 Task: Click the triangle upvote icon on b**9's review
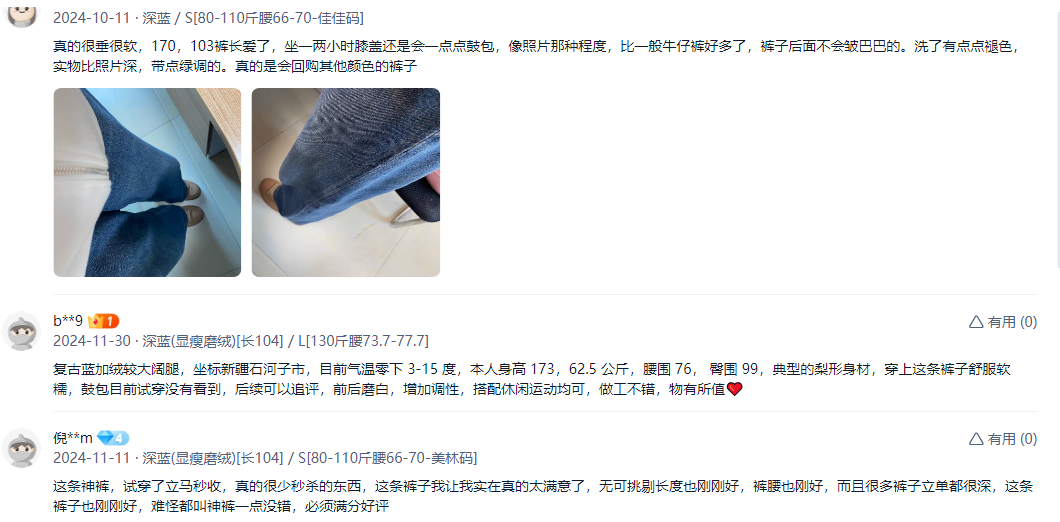click(975, 322)
